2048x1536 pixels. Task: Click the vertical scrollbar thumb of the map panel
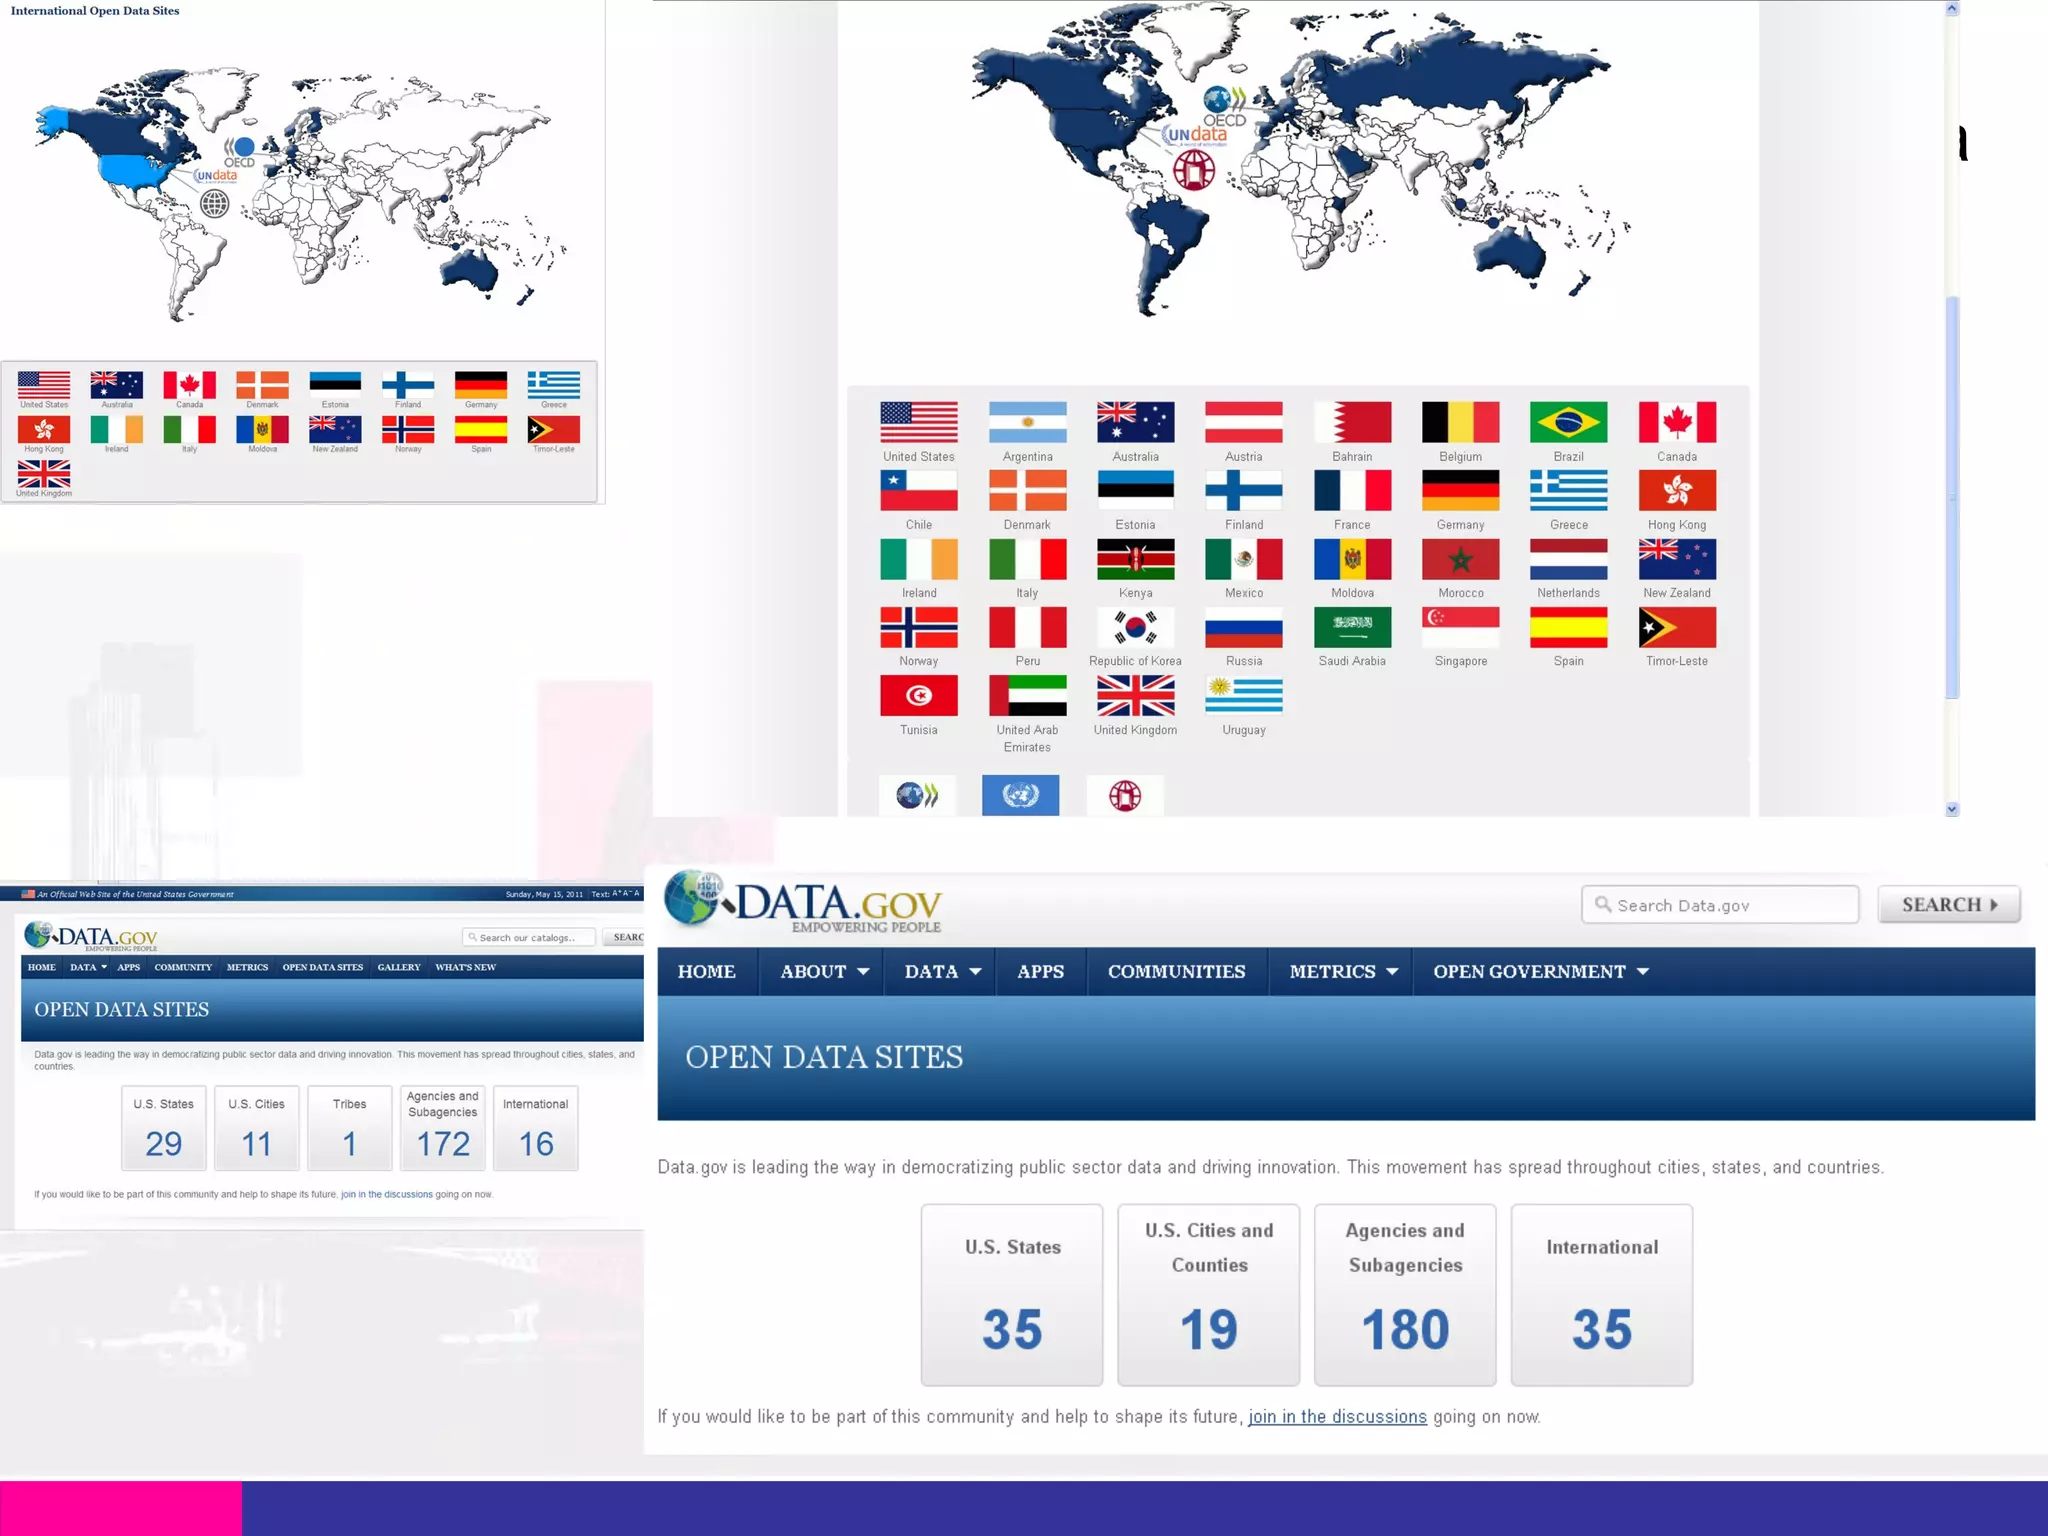tap(1952, 497)
